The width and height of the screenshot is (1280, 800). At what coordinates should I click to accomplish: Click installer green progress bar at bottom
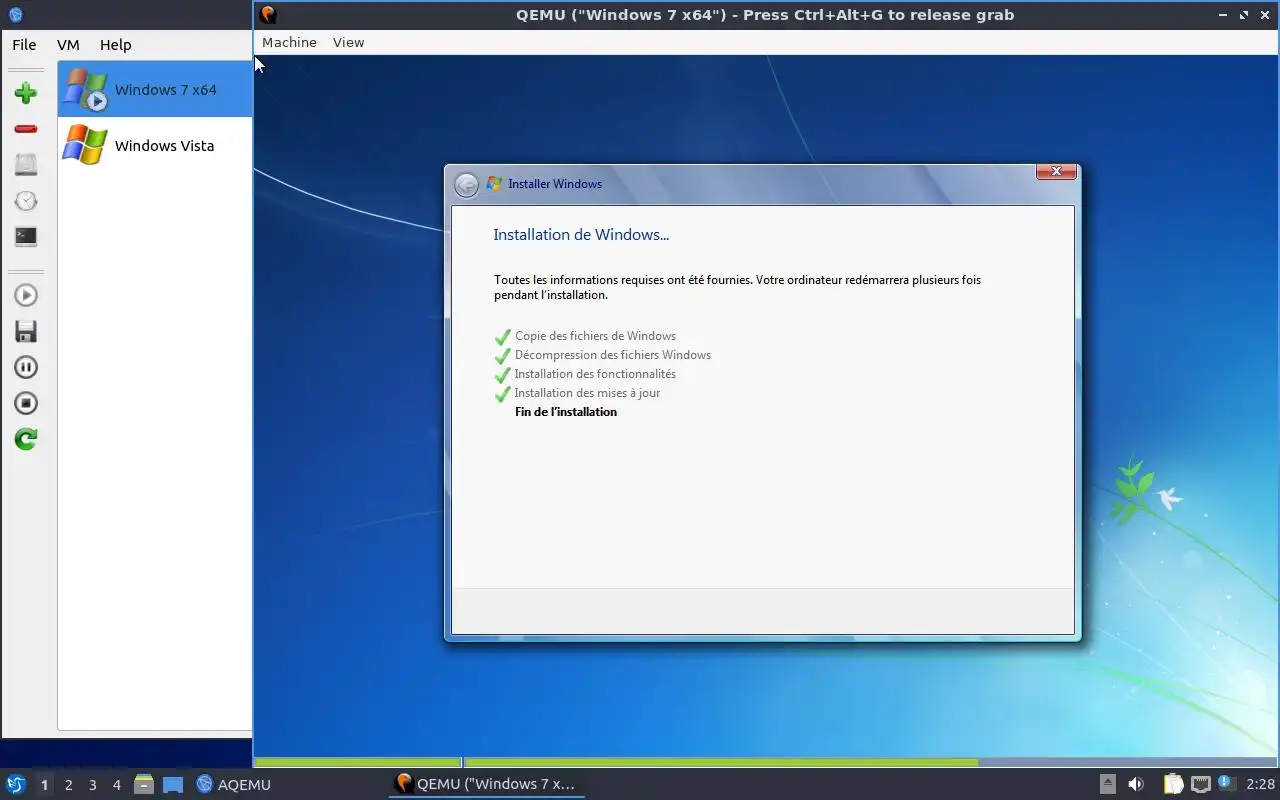tap(616, 762)
